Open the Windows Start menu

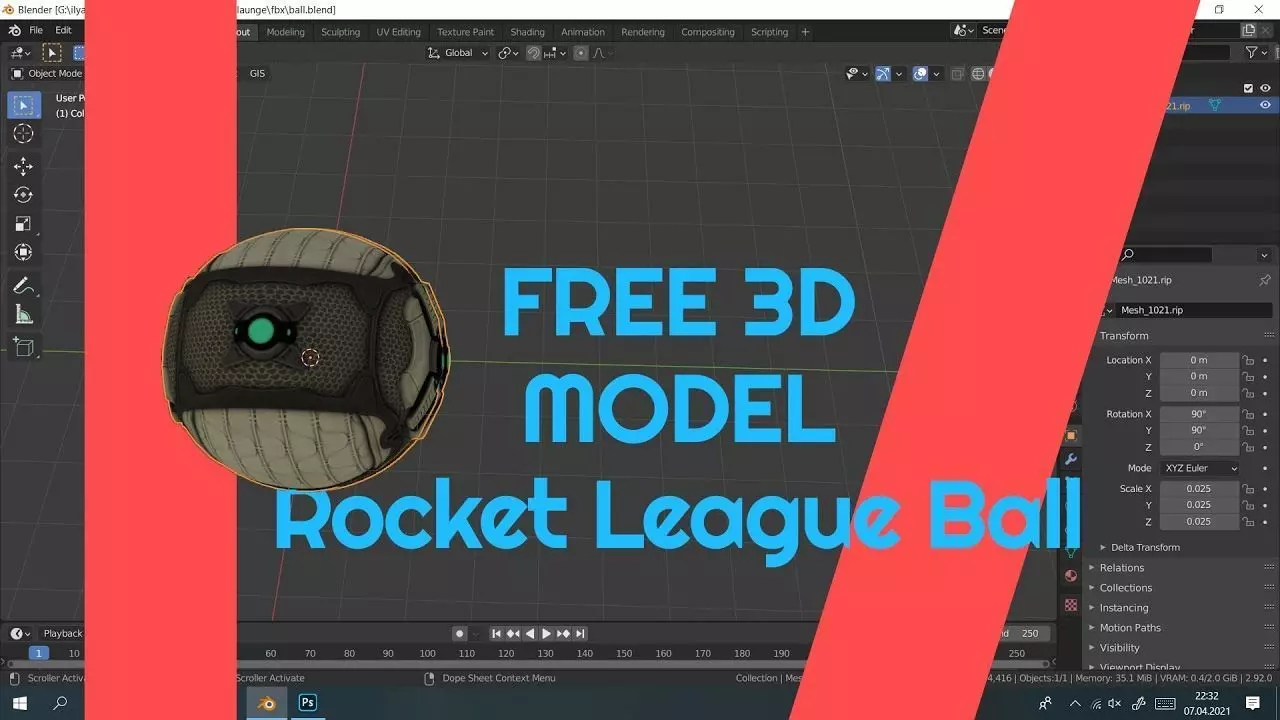click(19, 703)
